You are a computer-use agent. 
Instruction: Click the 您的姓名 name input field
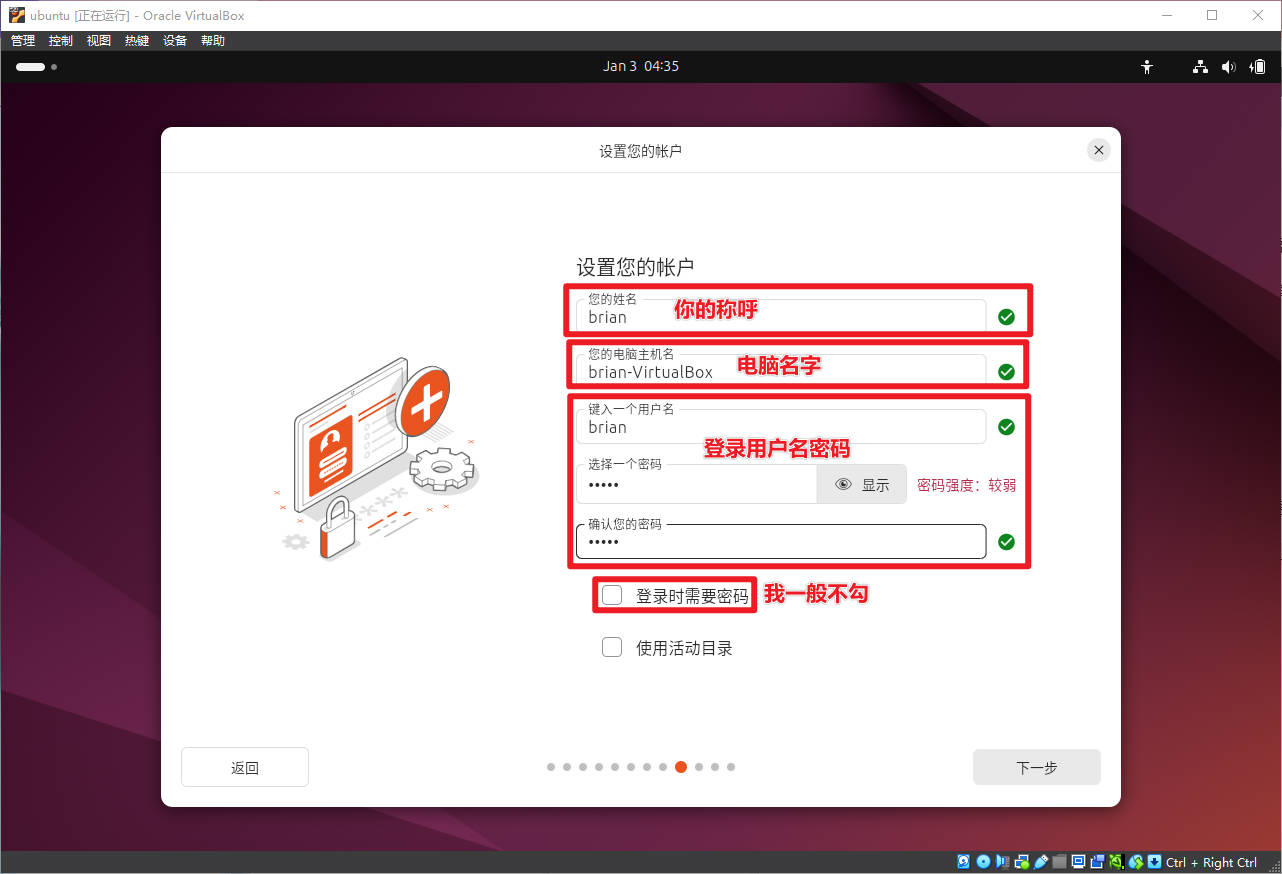pyautogui.click(x=780, y=317)
